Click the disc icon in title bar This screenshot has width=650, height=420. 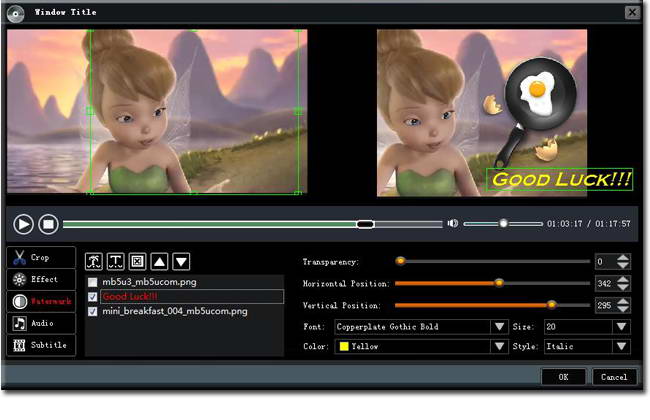(x=15, y=13)
